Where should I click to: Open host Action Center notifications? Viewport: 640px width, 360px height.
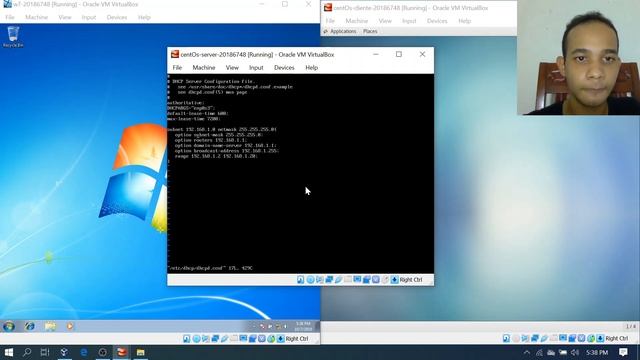click(623, 352)
